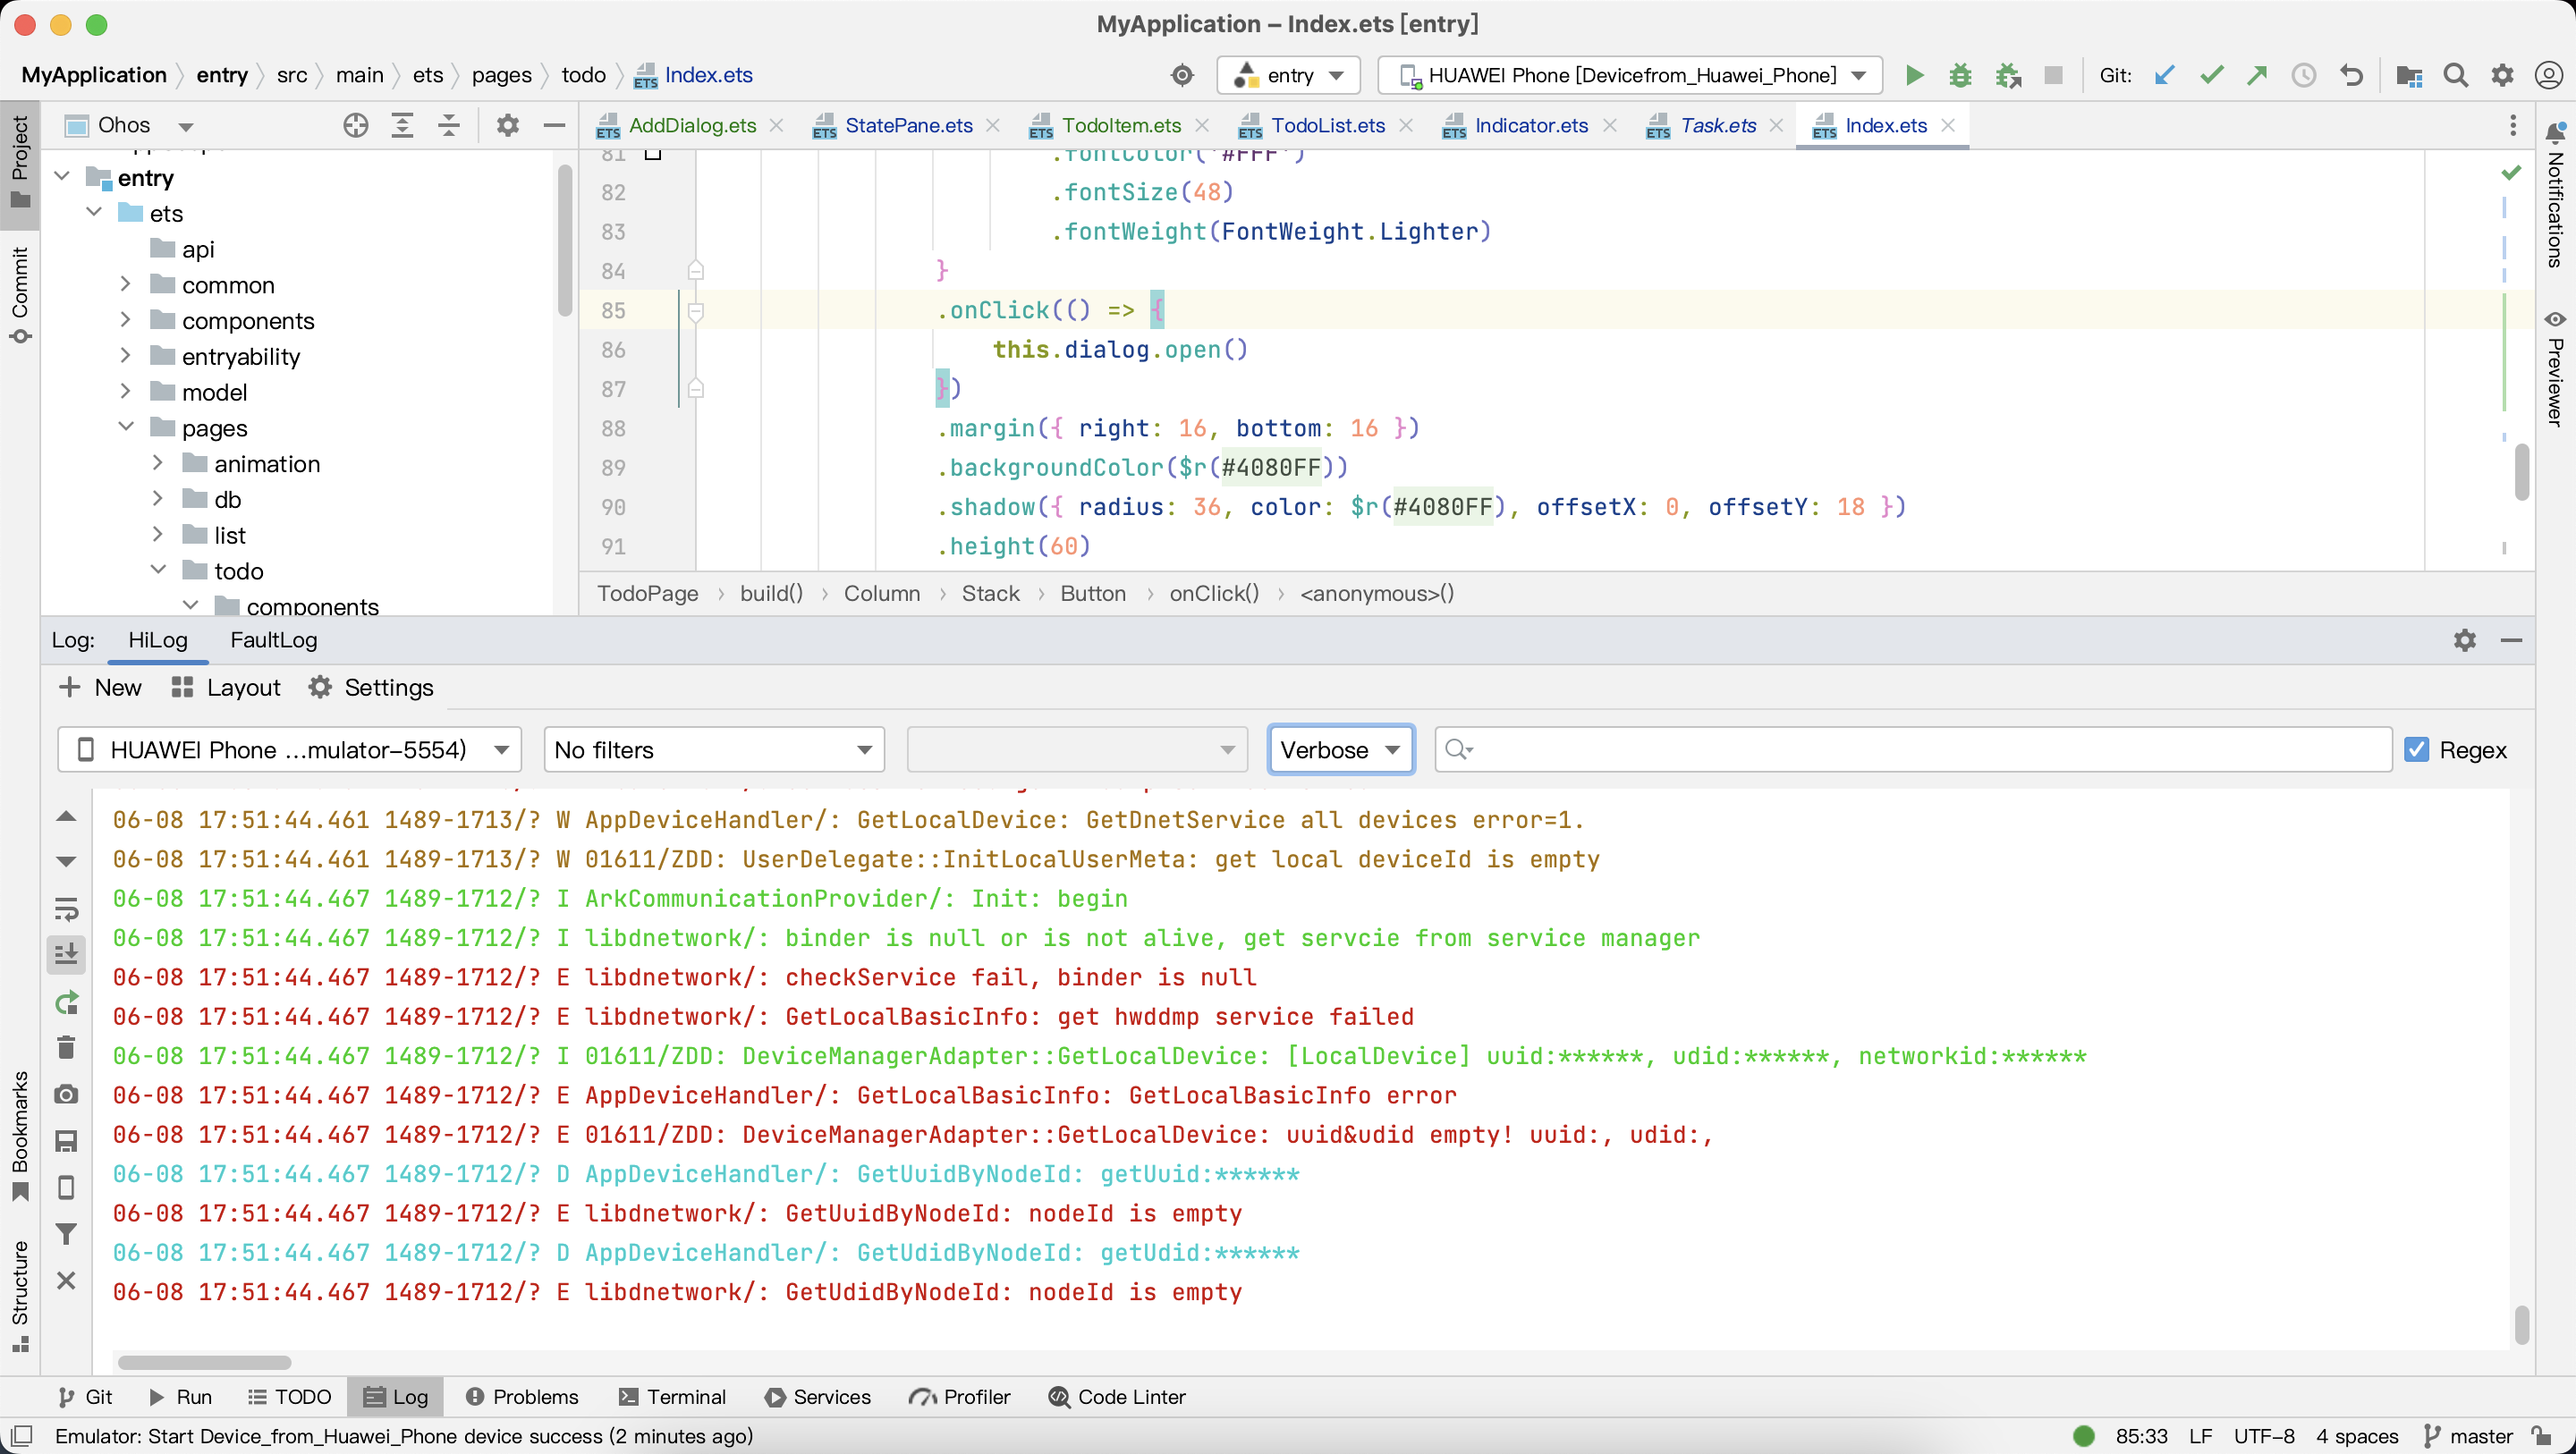Switch to TodoItem.ets tab
The width and height of the screenshot is (2576, 1454).
1121,125
